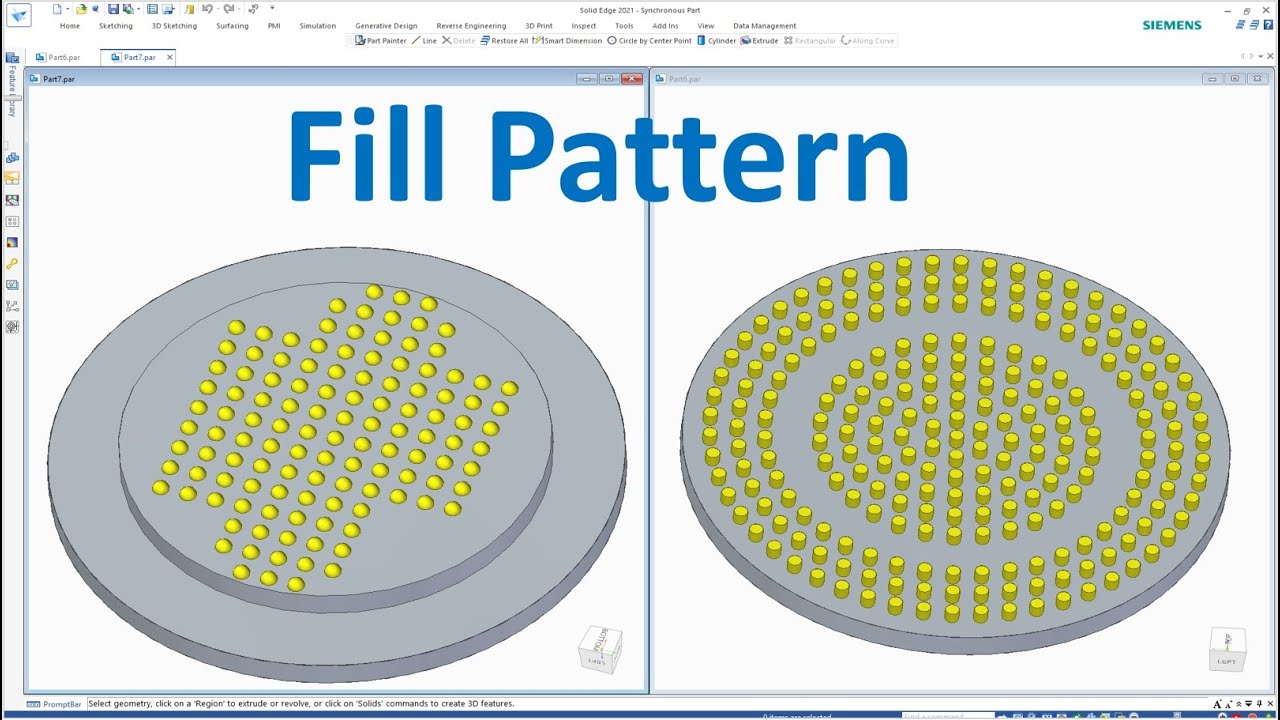Select the Cylinder tool
Viewport: 1280px width, 720px height.
pos(716,41)
